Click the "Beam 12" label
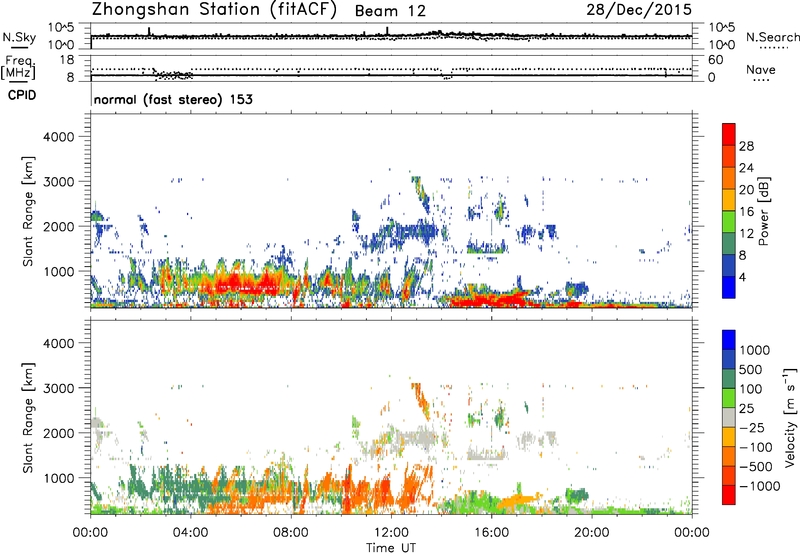 click(390, 11)
